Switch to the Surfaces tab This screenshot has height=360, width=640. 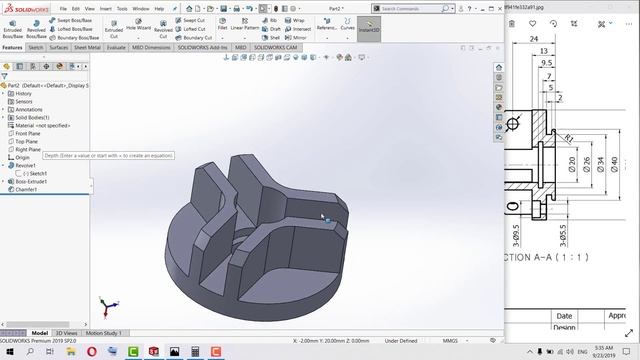59,48
